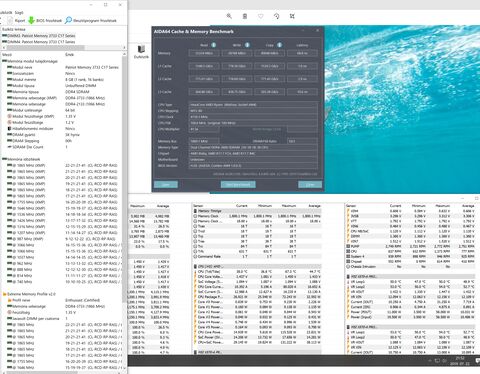Image resolution: width=480 pixels, height=374 pixels.
Task: Click the info icon next to Write
Action: tap(247, 45)
